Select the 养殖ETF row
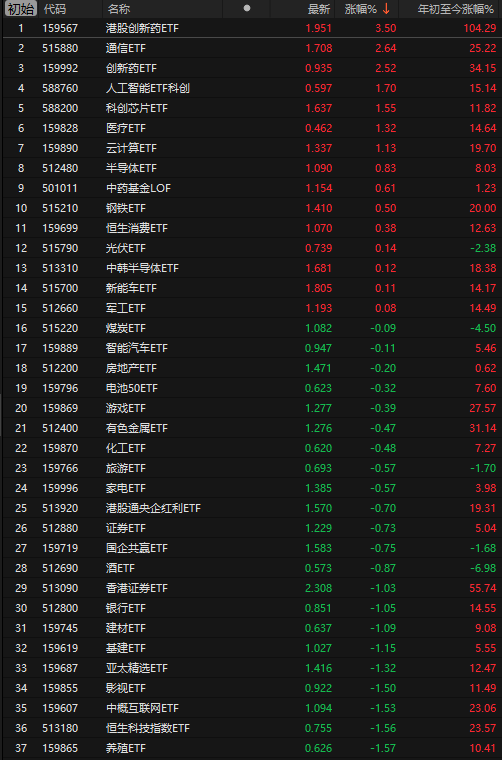The image size is (502, 760). (x=251, y=748)
